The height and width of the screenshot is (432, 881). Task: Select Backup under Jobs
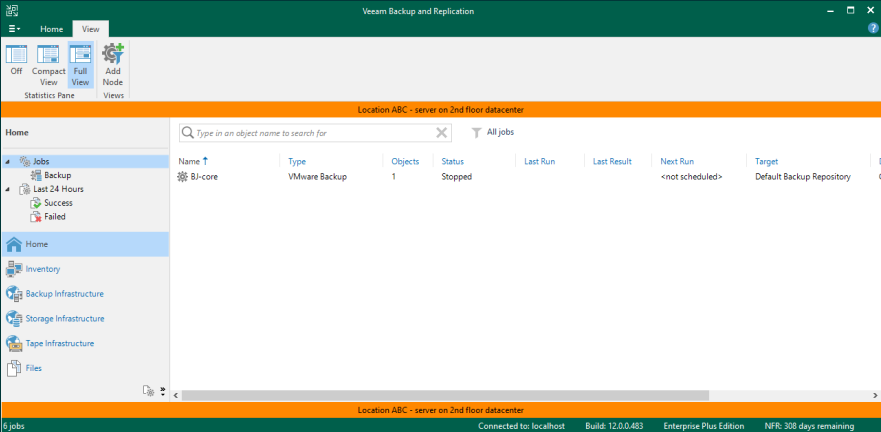coord(57,175)
